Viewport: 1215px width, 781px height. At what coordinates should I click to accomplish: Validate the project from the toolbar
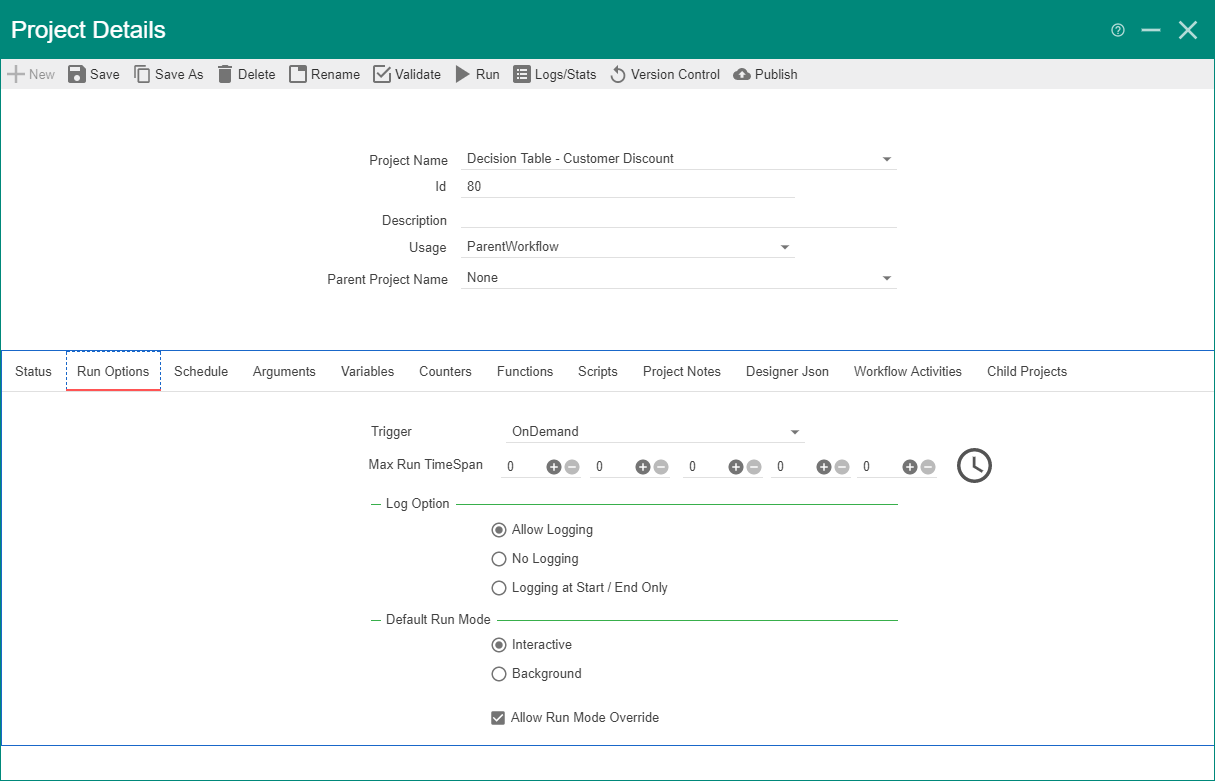click(x=407, y=74)
